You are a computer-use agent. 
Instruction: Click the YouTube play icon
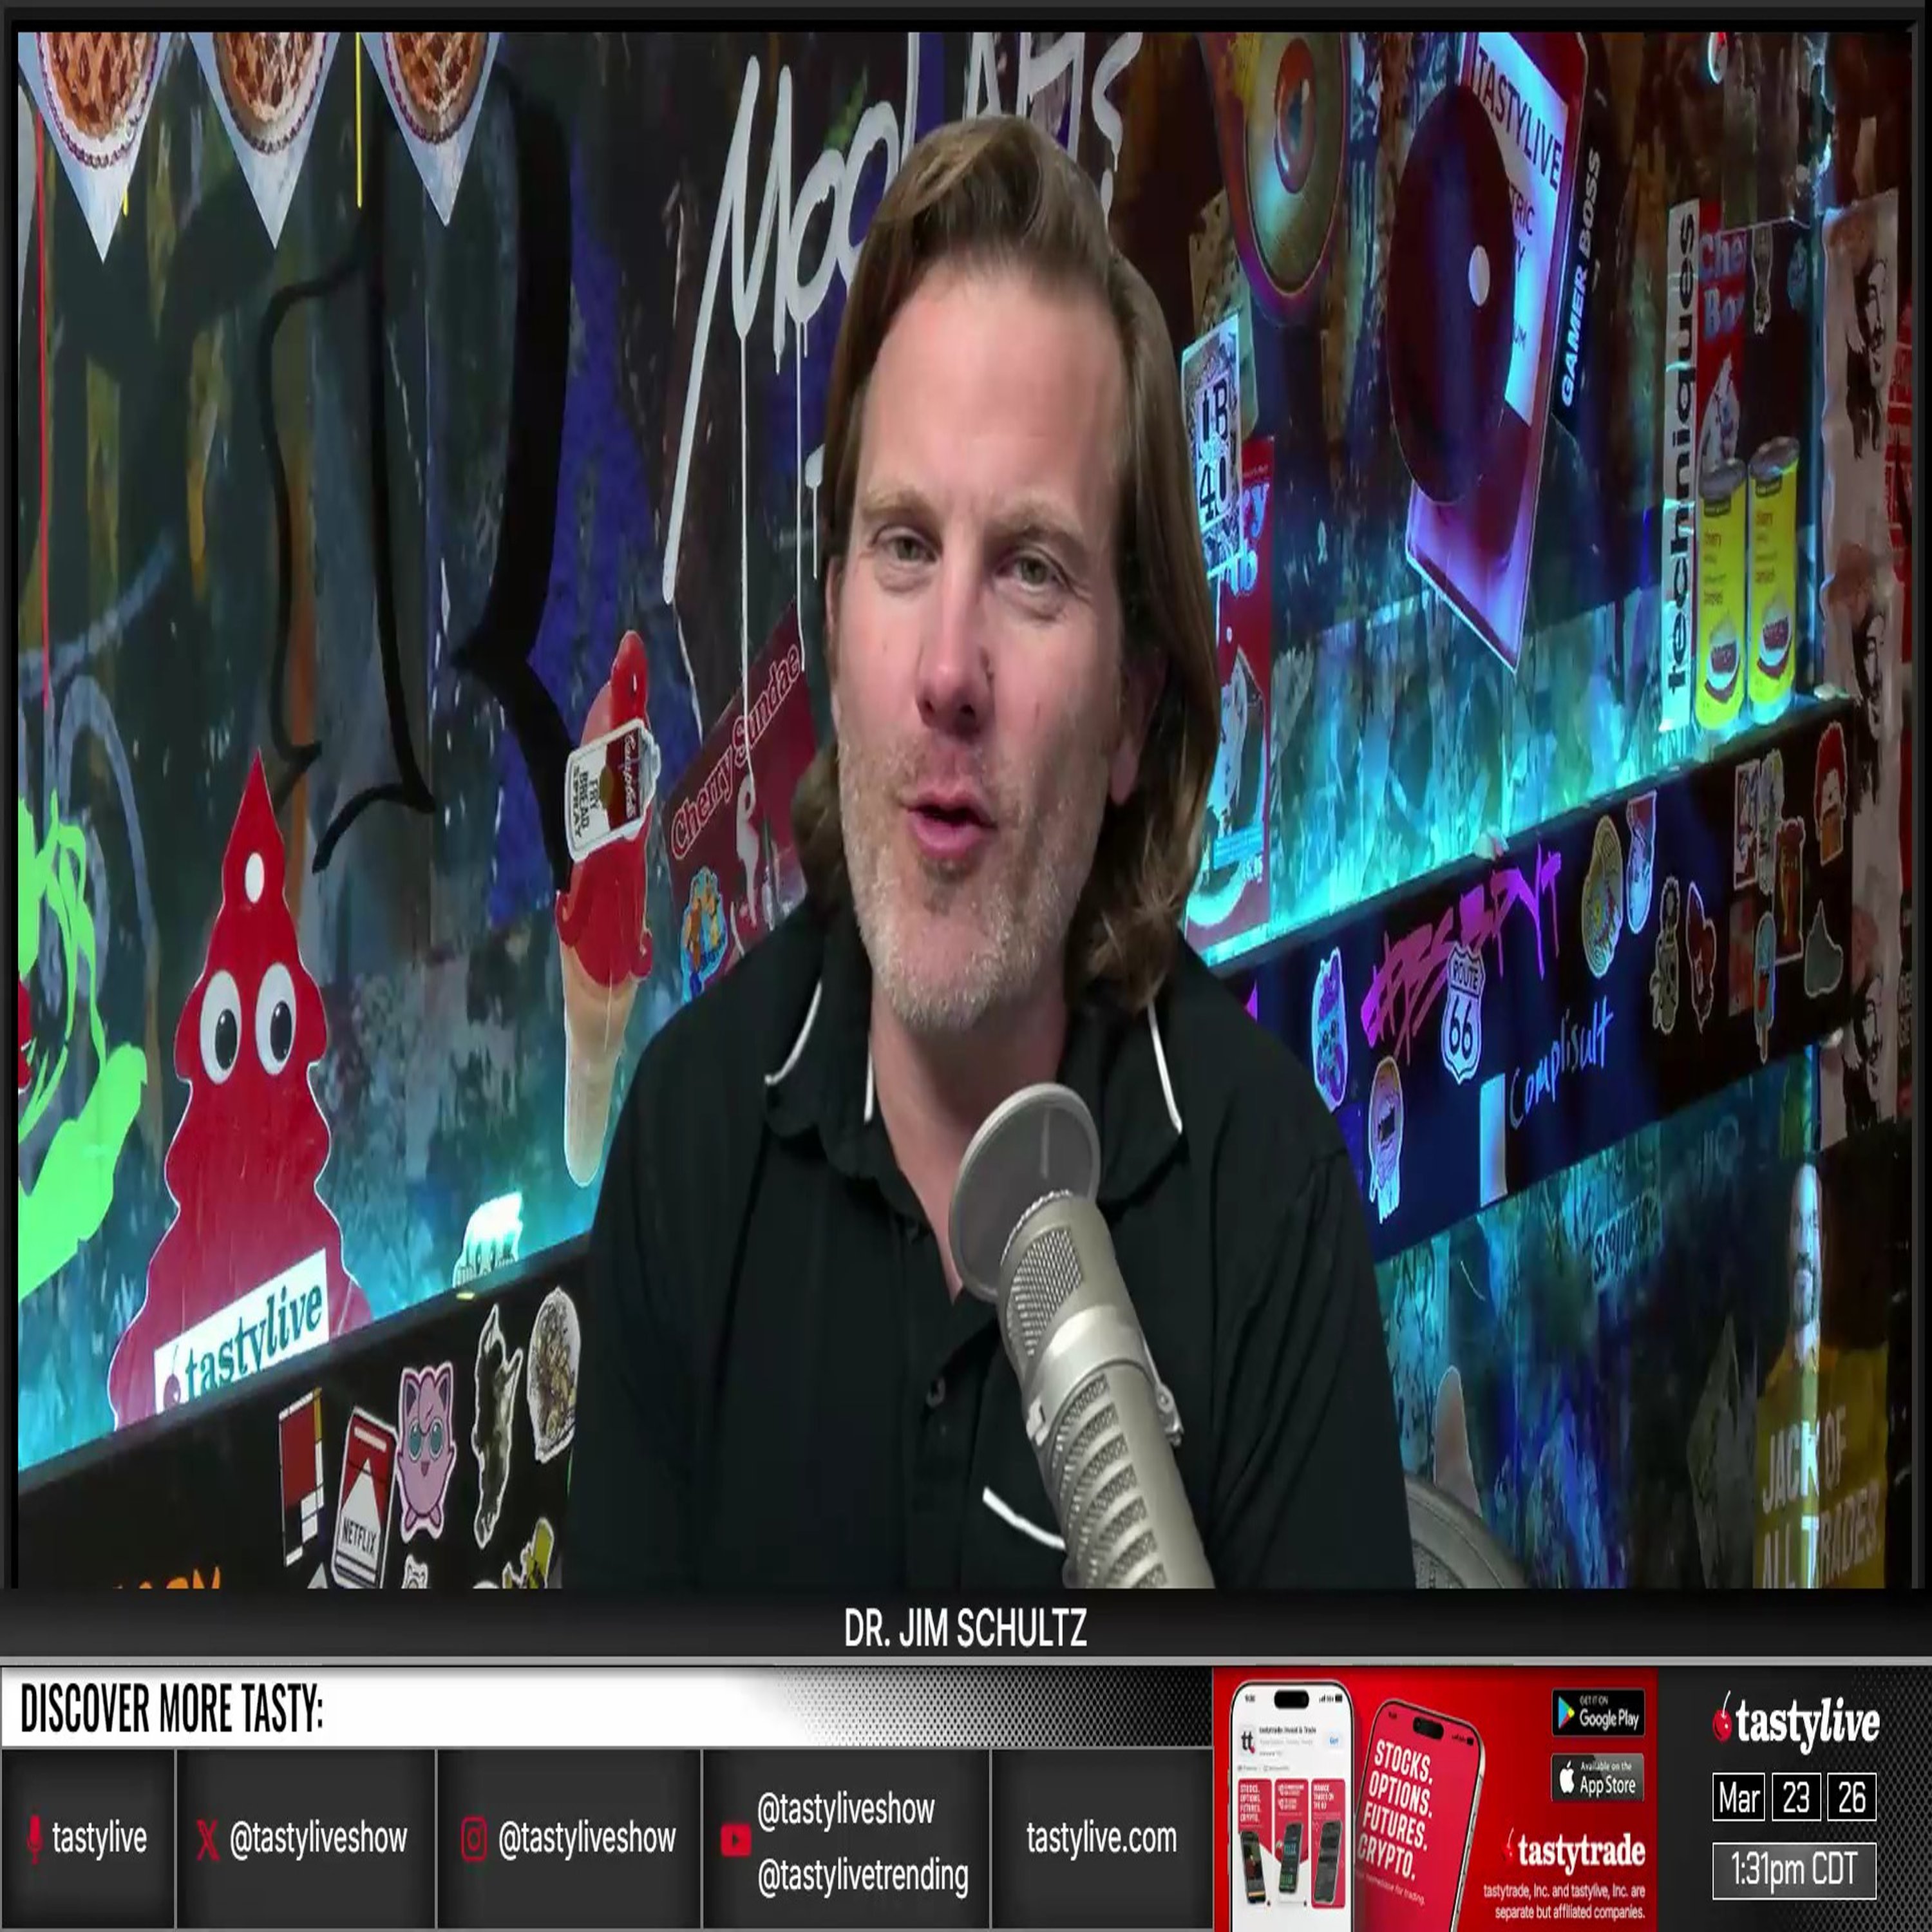click(735, 1839)
